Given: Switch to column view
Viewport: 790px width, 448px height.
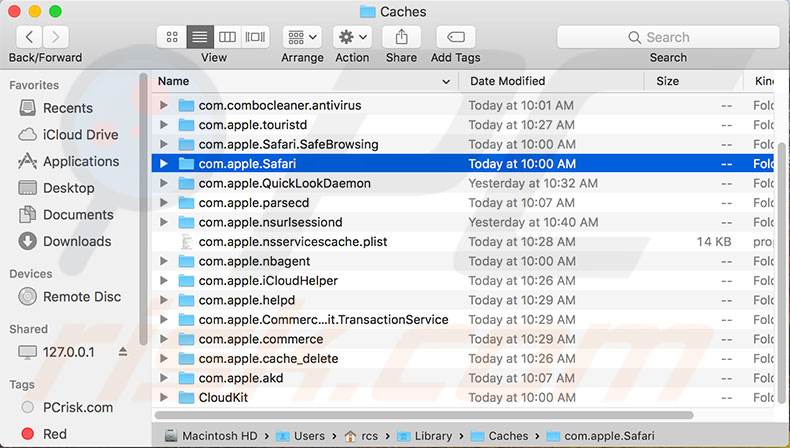Looking at the screenshot, I should 227,37.
